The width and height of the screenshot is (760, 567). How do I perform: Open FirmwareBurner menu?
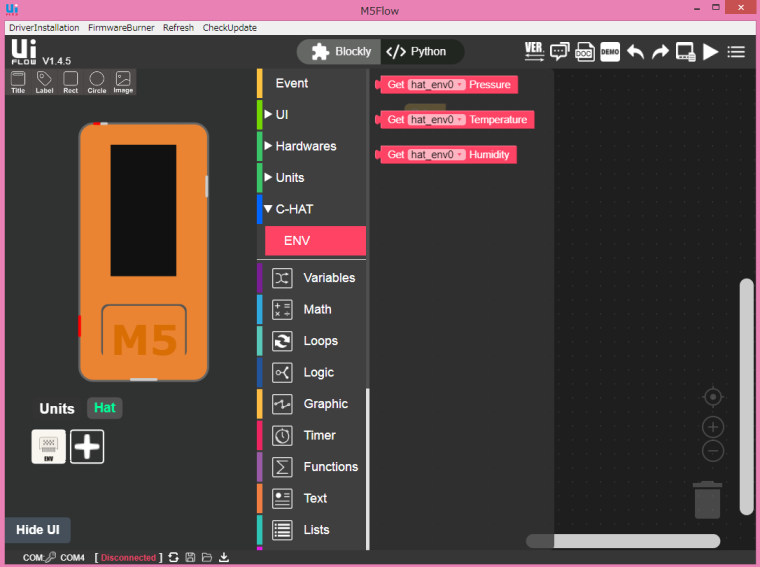coord(121,28)
